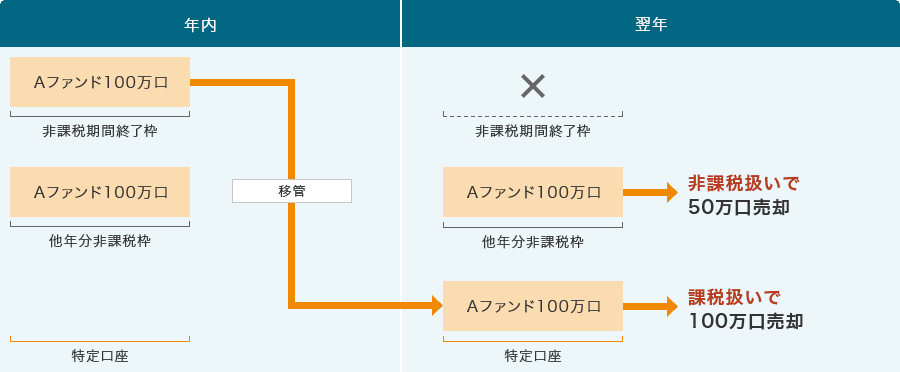Select the 年内 header tab
900x372 pixels.
tap(200, 24)
